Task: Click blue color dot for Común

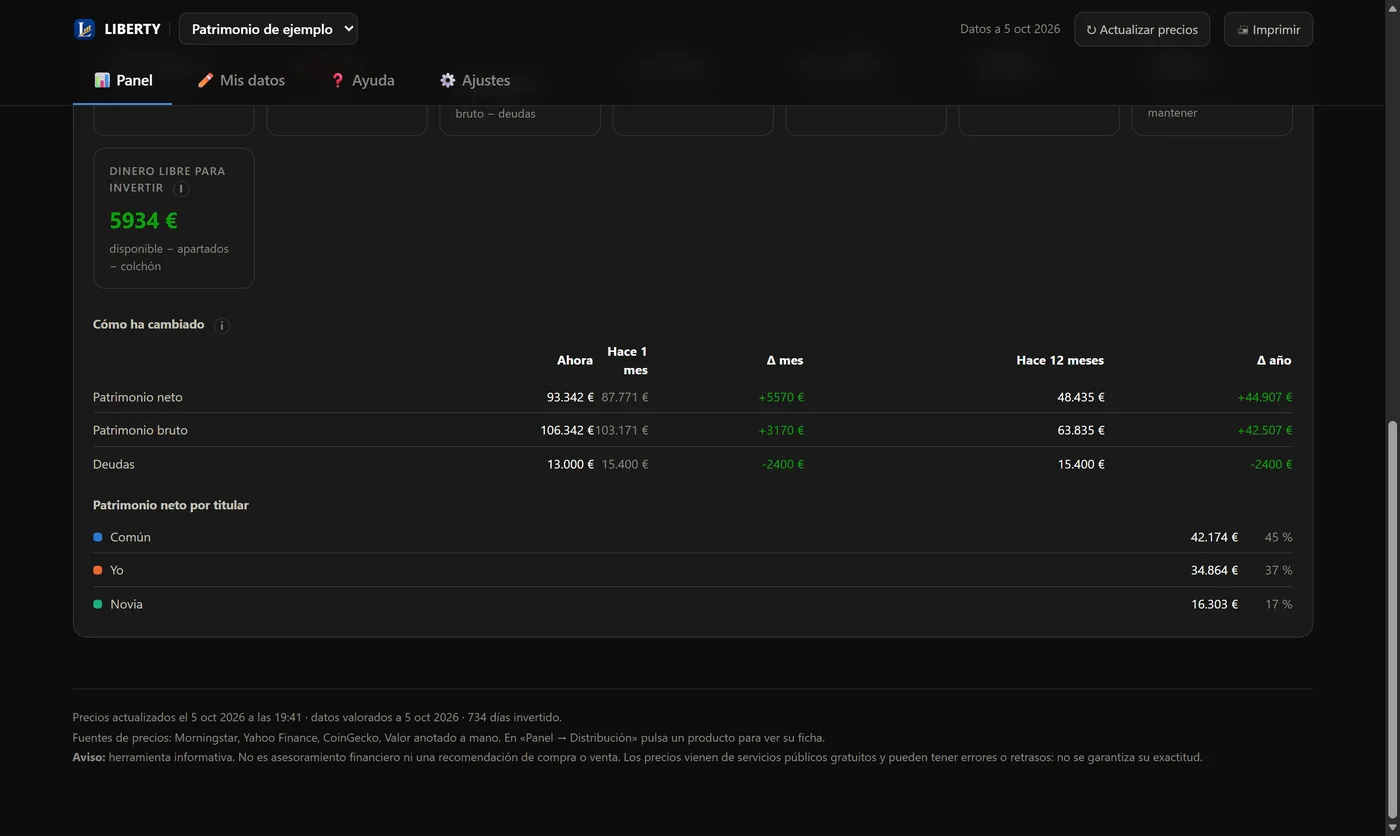Action: [x=98, y=537]
